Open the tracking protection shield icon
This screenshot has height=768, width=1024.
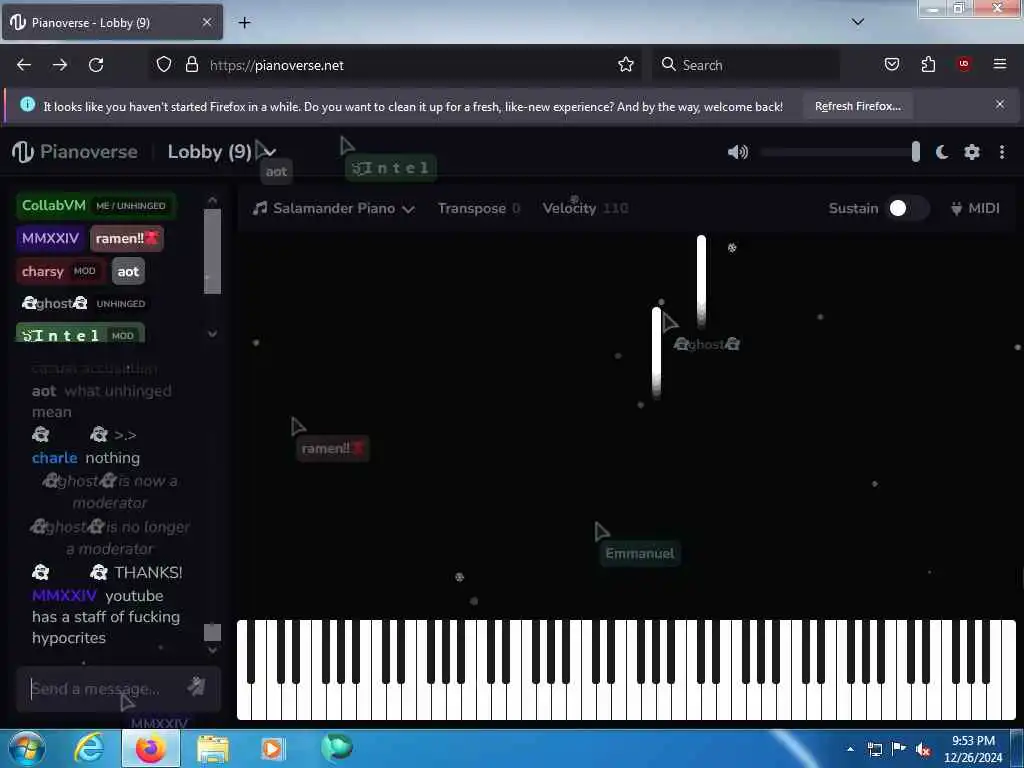pyautogui.click(x=164, y=65)
